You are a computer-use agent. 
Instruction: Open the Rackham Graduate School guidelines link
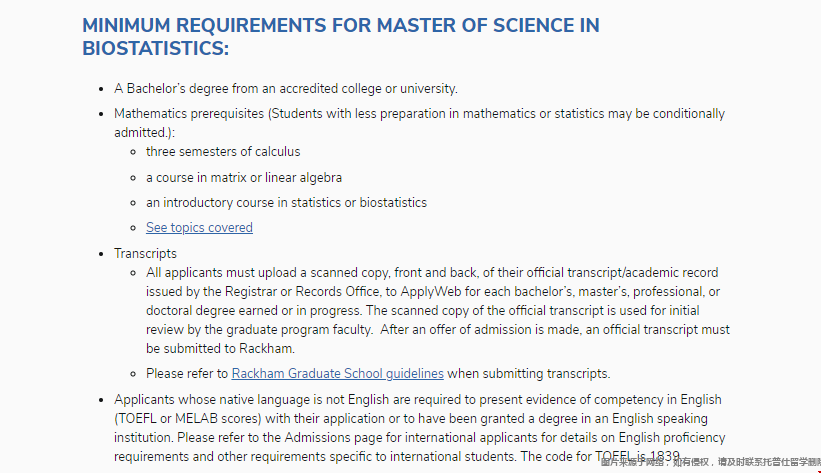tap(337, 373)
